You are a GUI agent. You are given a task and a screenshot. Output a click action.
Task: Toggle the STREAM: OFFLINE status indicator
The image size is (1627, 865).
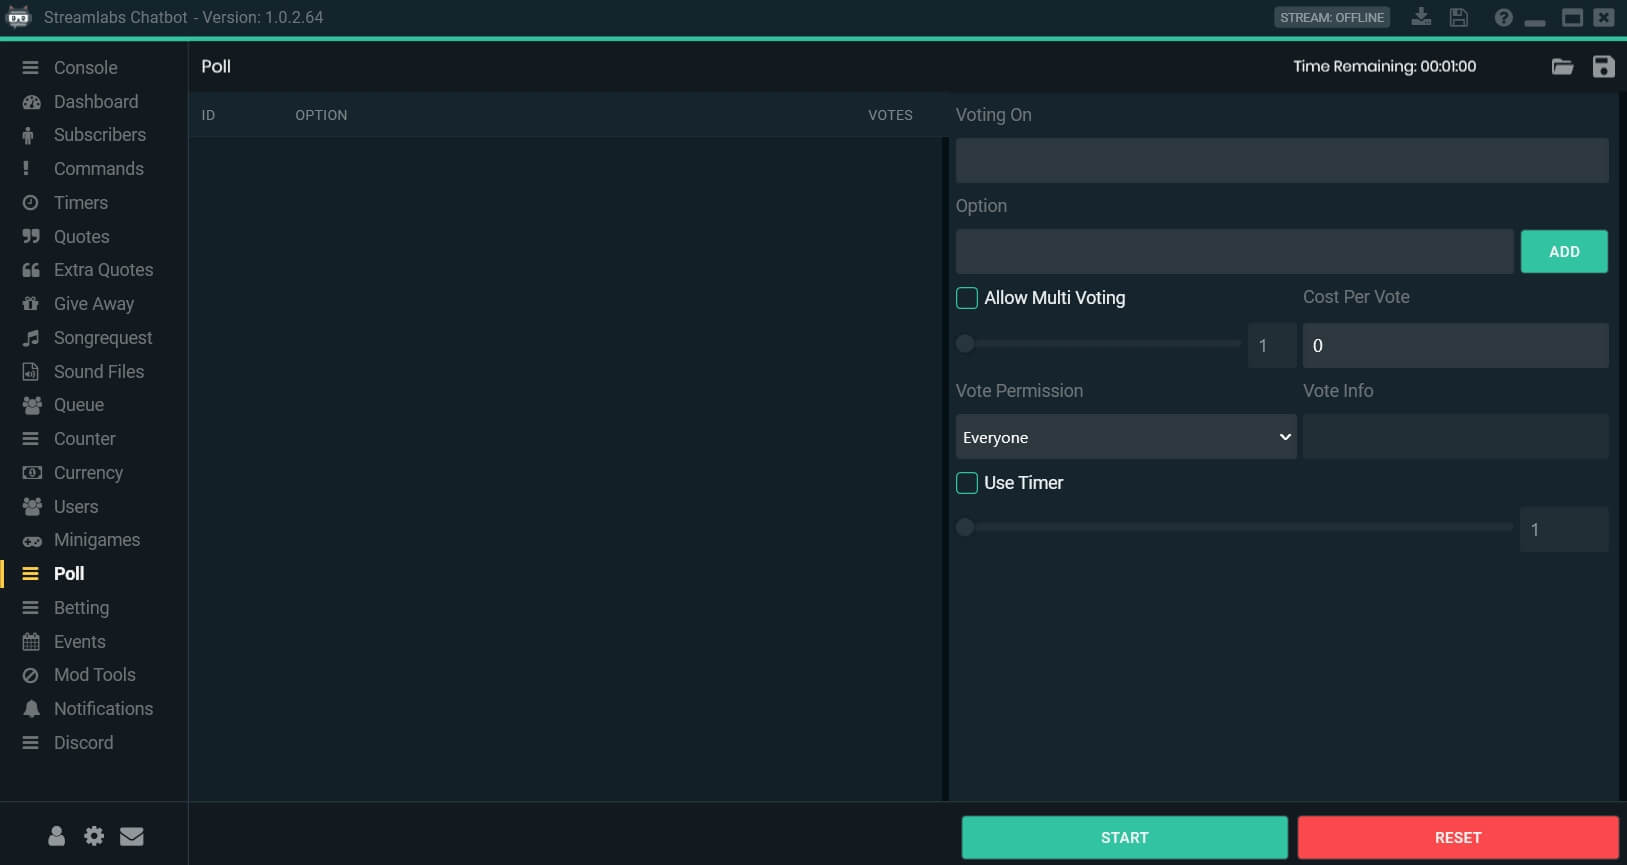[1332, 17]
